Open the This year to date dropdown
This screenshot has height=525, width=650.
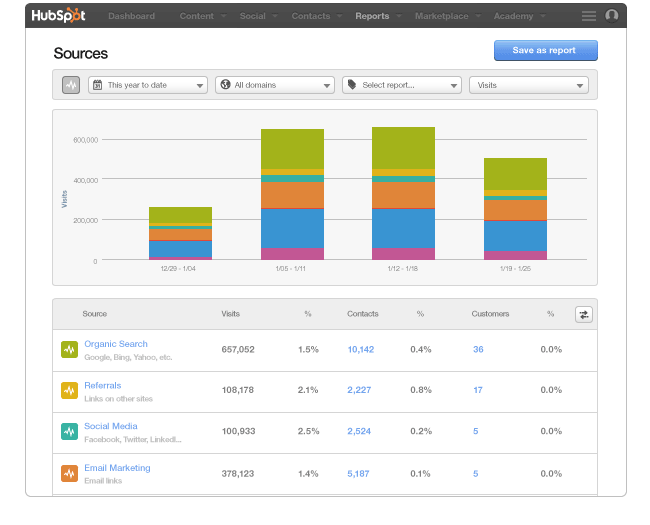pos(148,86)
